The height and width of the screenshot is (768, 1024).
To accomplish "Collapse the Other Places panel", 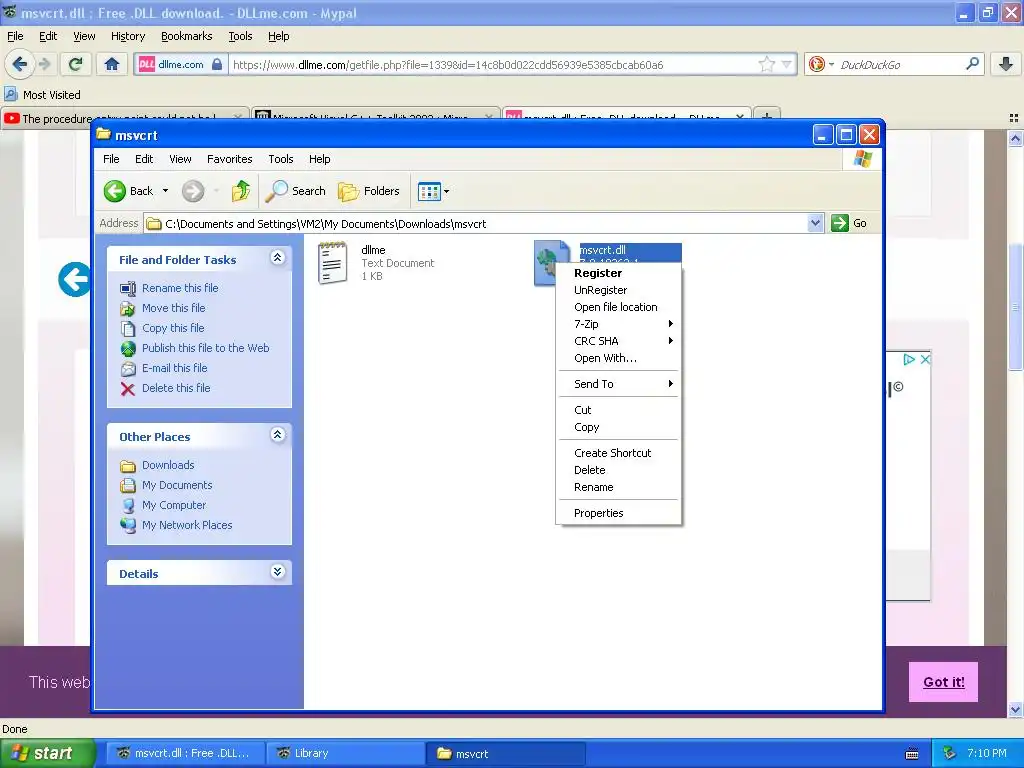I will pos(278,435).
